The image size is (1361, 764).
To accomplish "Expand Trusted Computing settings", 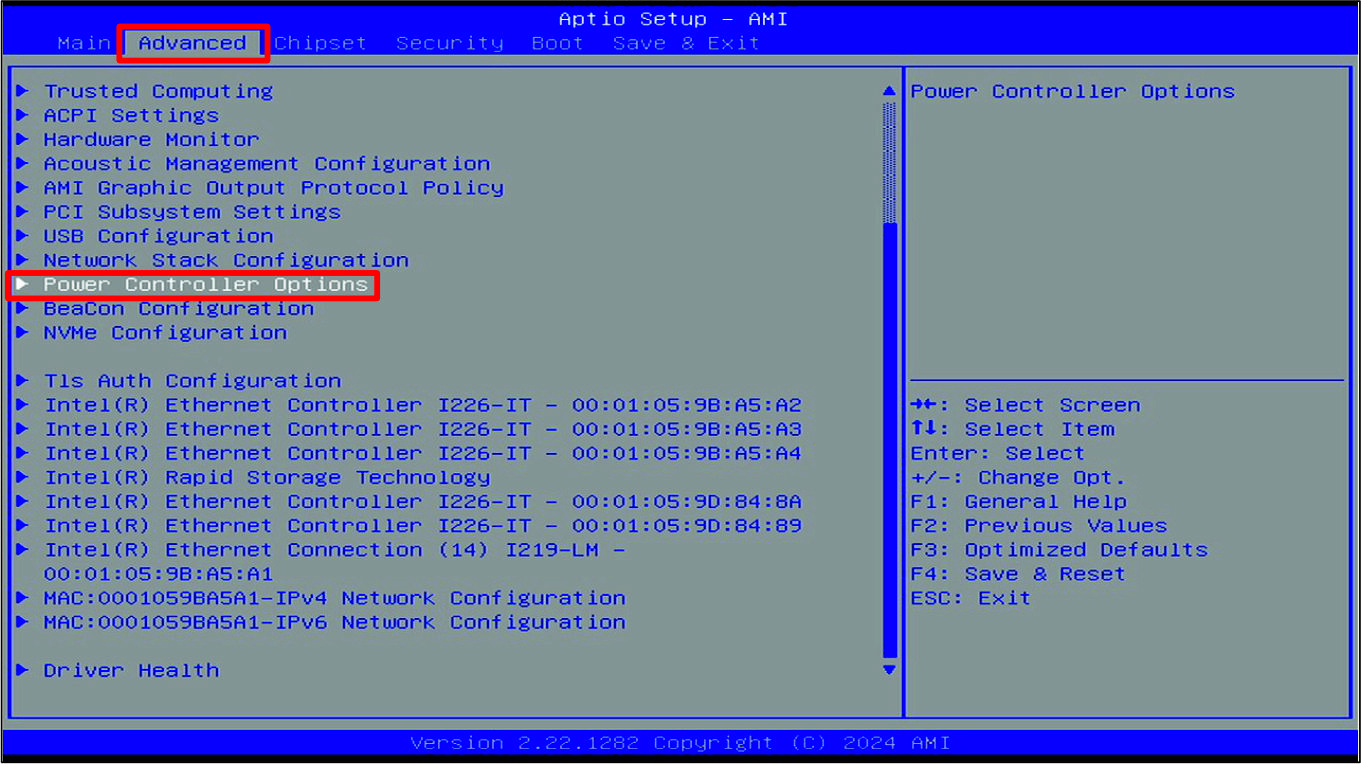I will tap(157, 90).
